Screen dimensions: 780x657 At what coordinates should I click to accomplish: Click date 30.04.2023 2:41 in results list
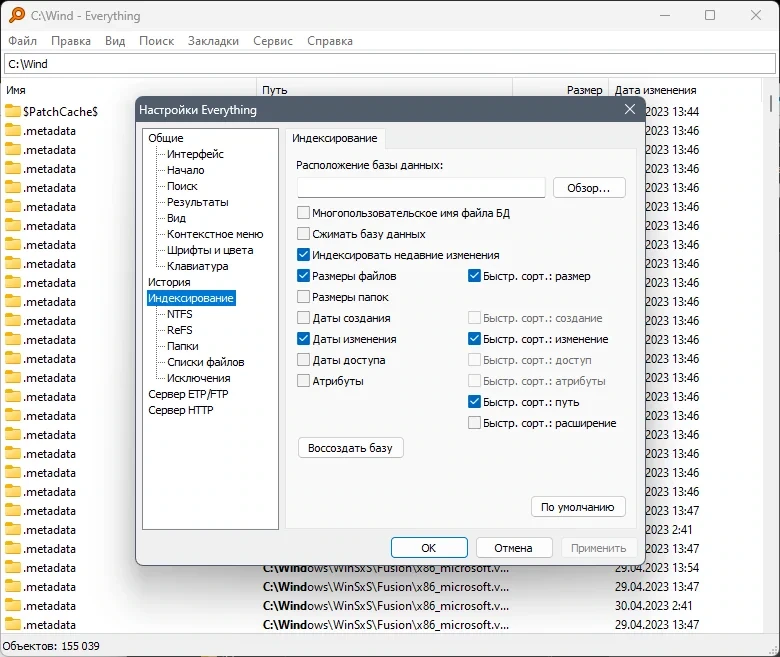pos(653,605)
